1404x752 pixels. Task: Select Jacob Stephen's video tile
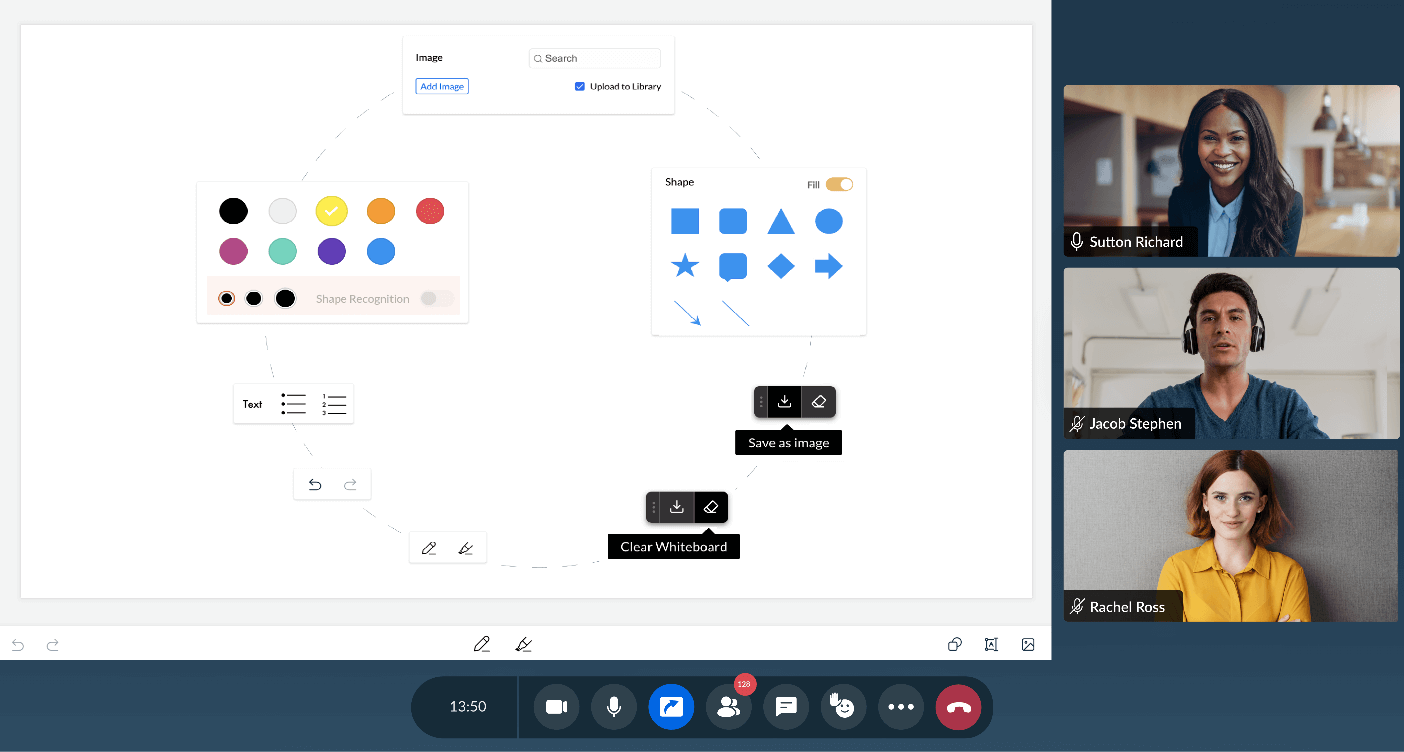point(1231,353)
